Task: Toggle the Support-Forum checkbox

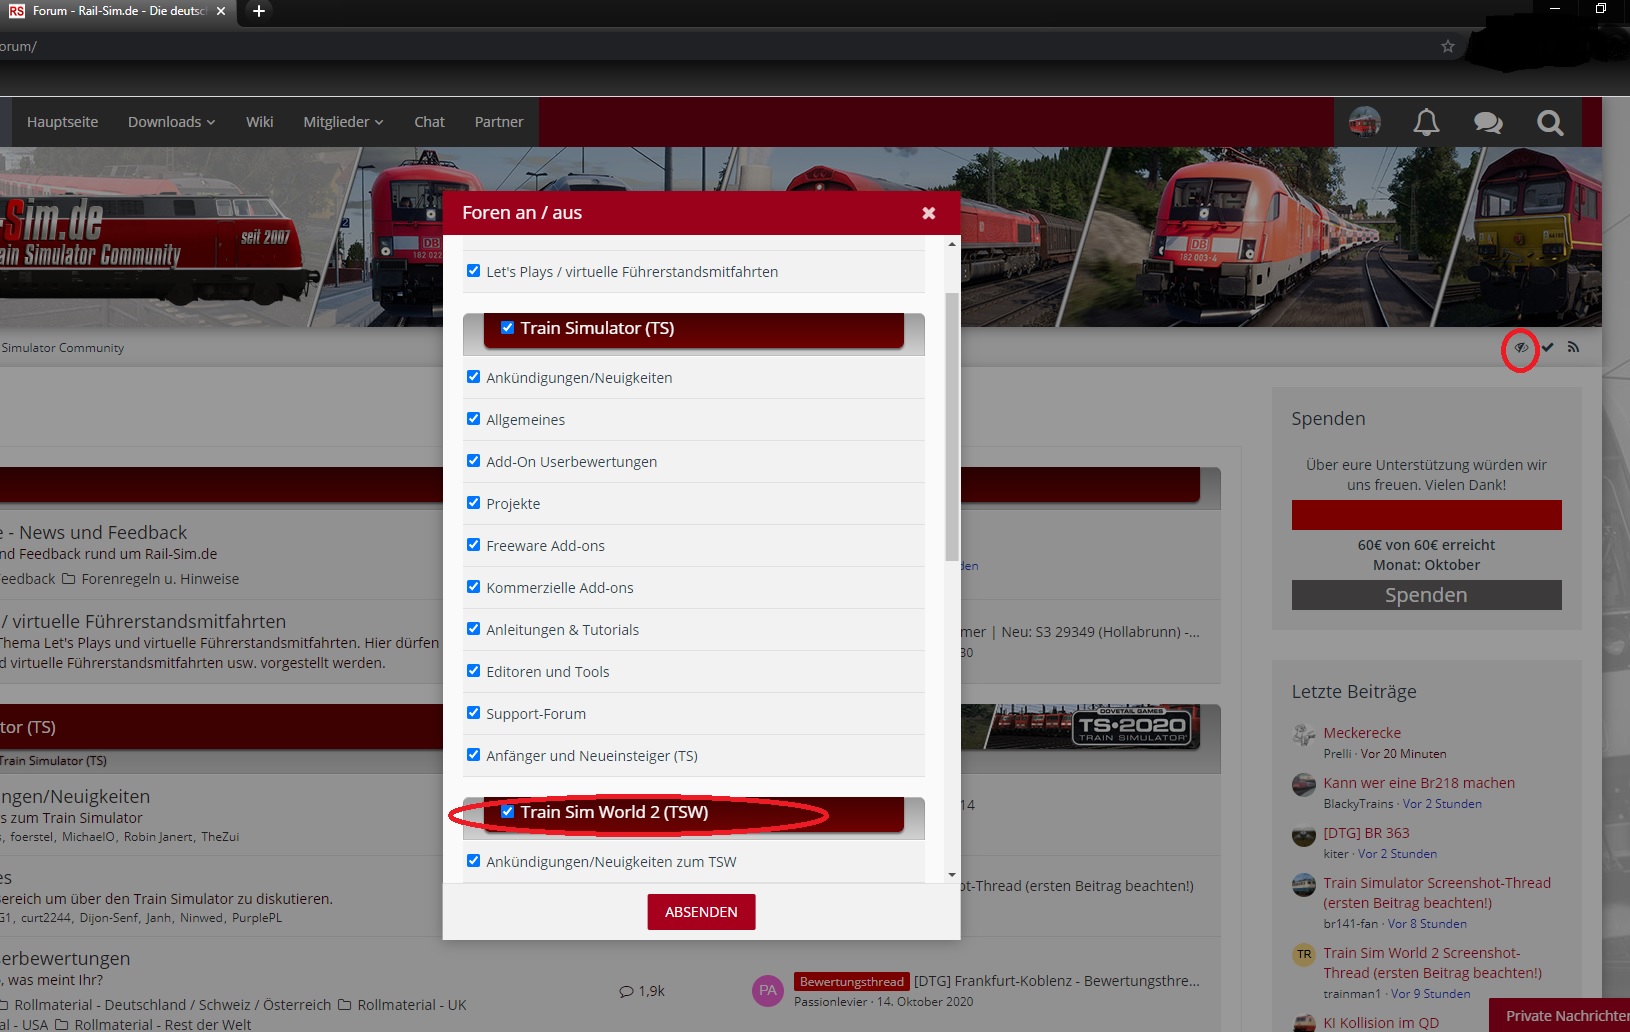Action: coord(474,713)
